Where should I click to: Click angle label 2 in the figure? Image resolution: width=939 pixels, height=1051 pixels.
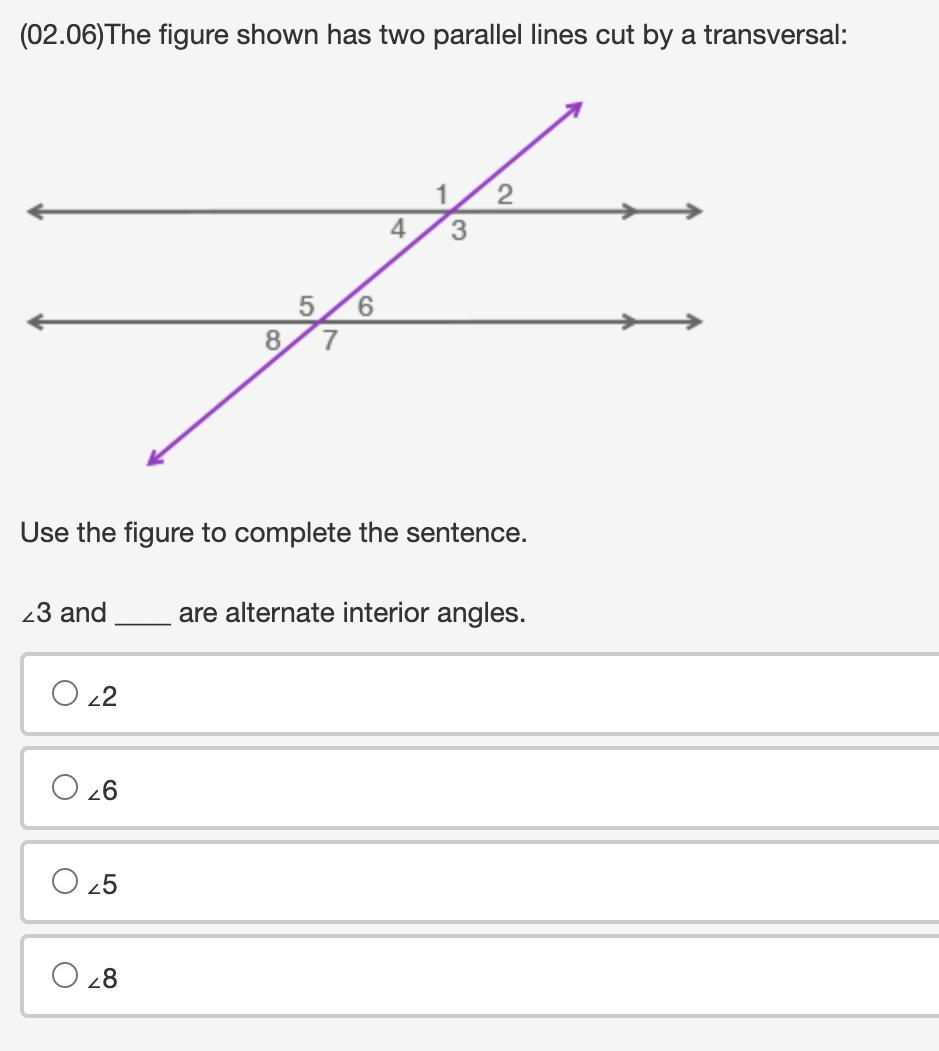pyautogui.click(x=504, y=195)
